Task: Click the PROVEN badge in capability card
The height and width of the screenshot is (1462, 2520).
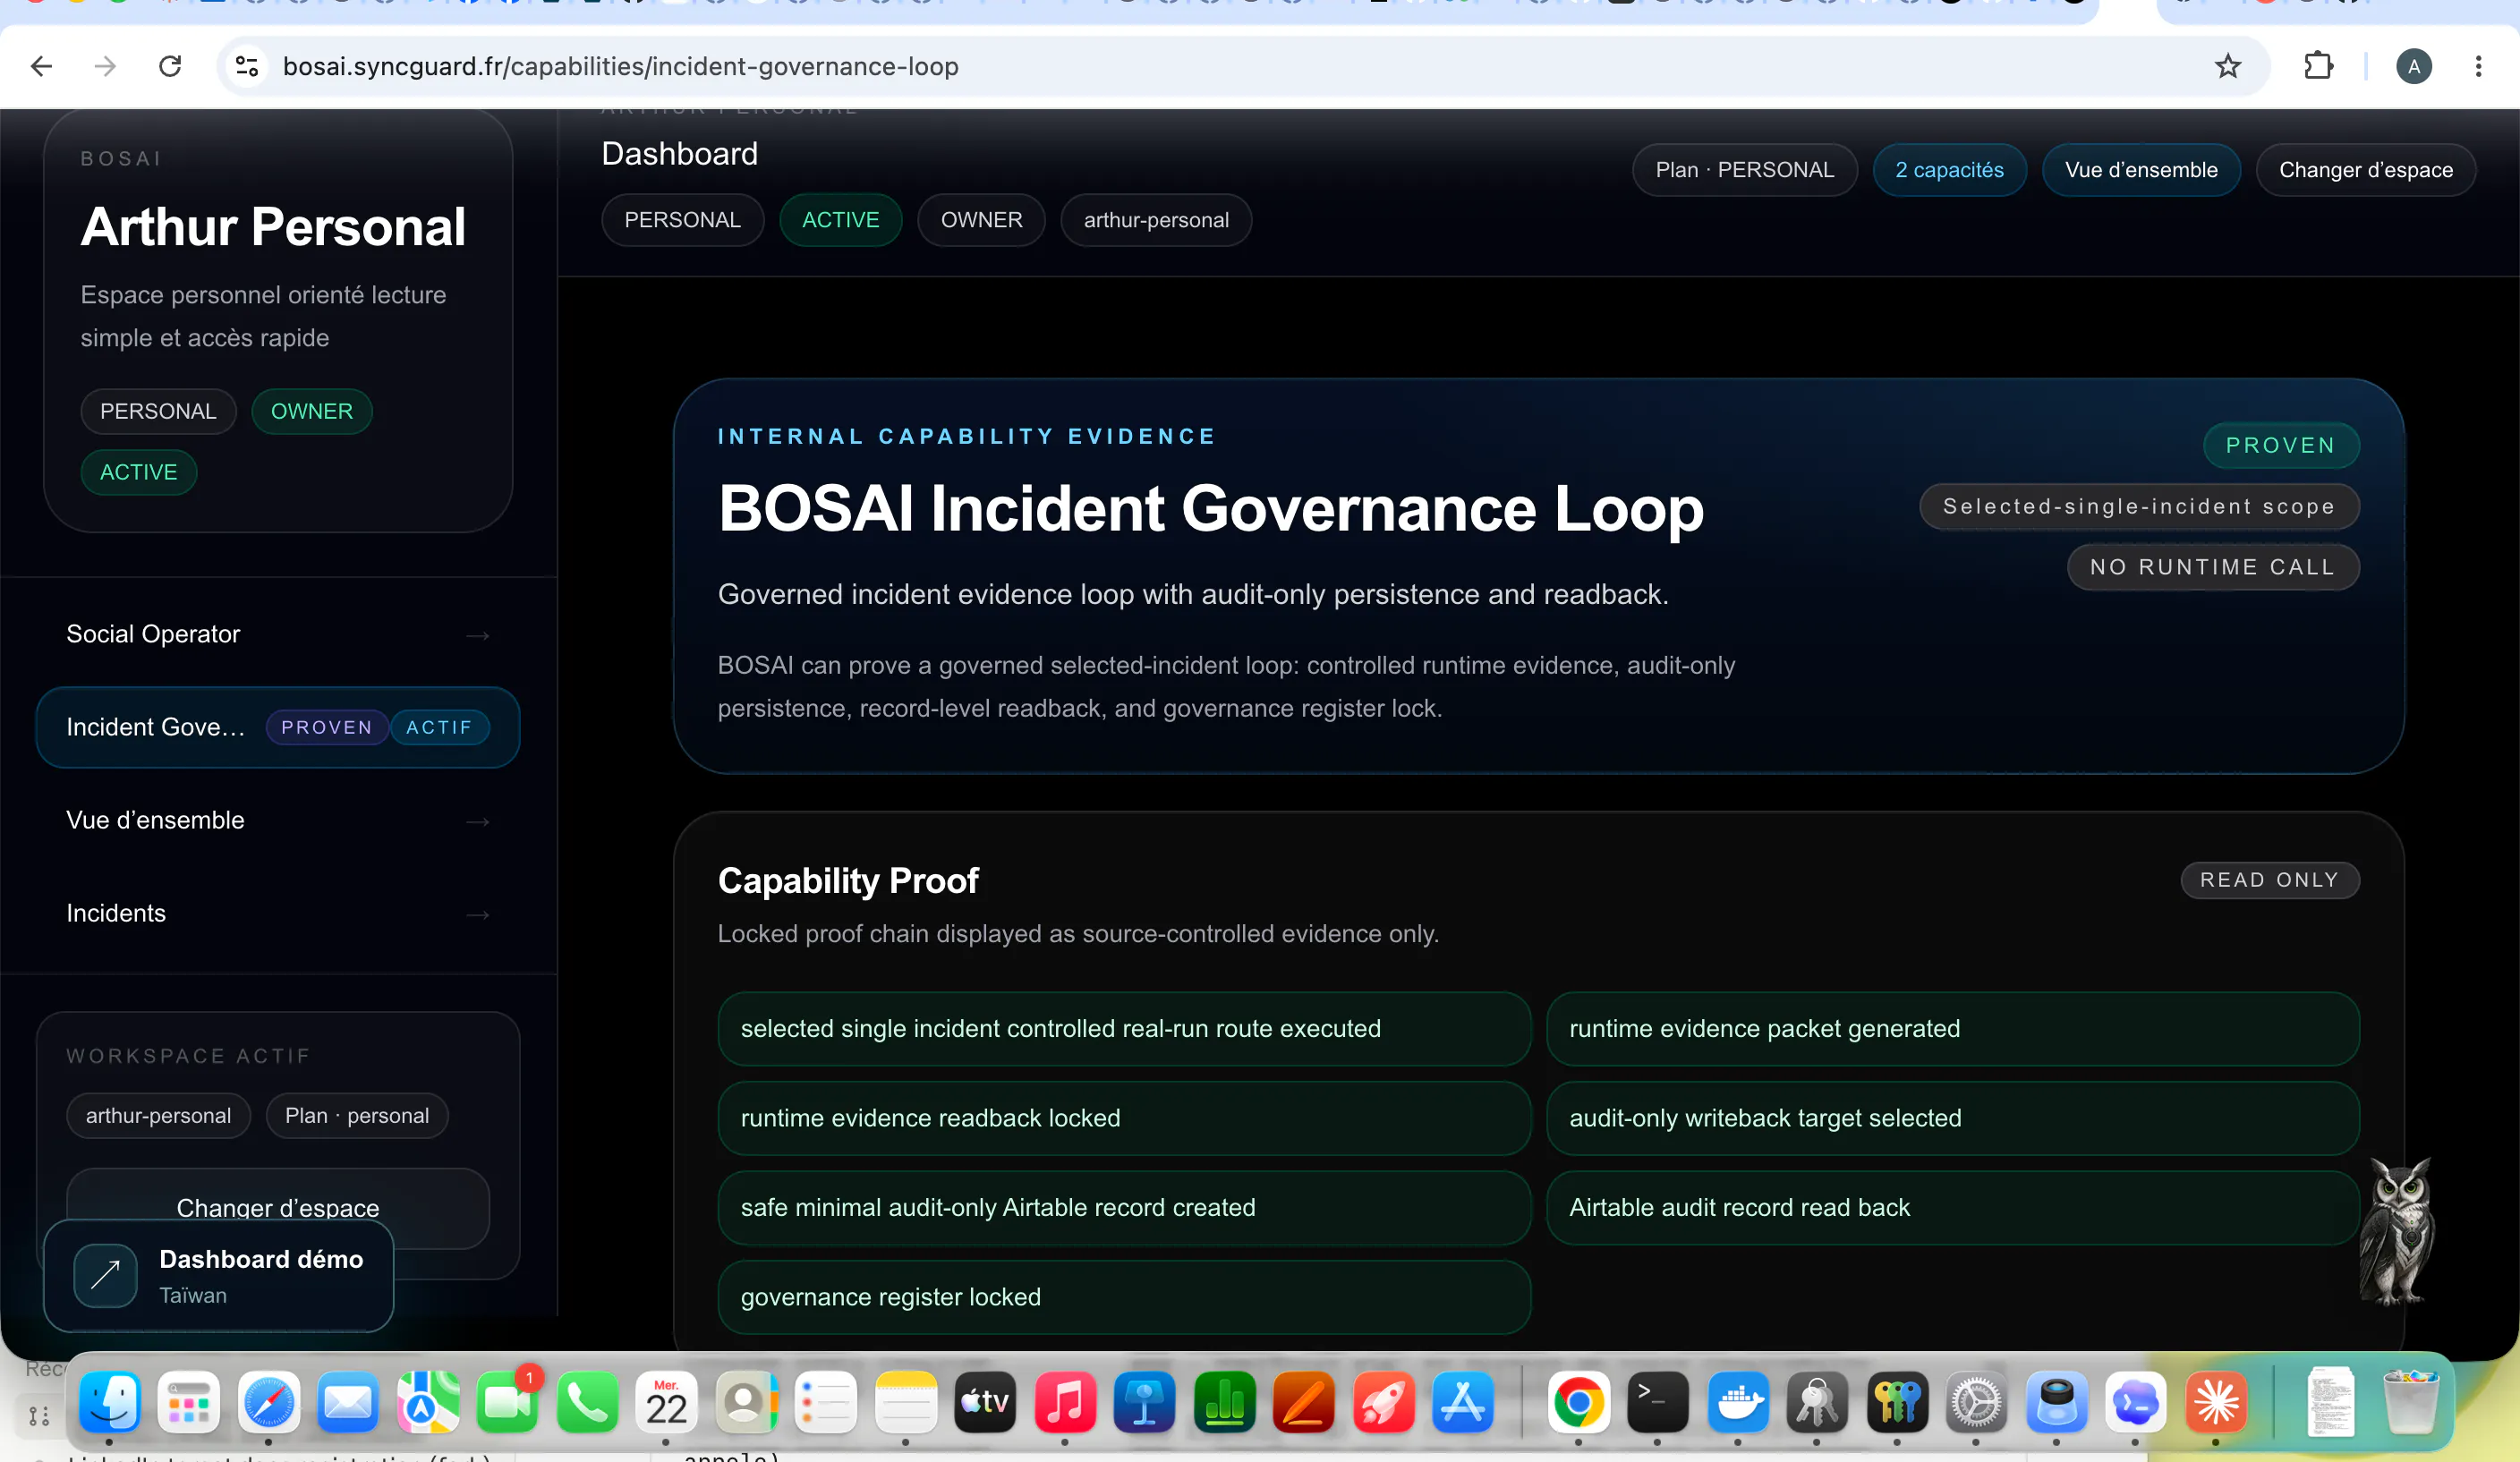Action: [x=2281, y=445]
